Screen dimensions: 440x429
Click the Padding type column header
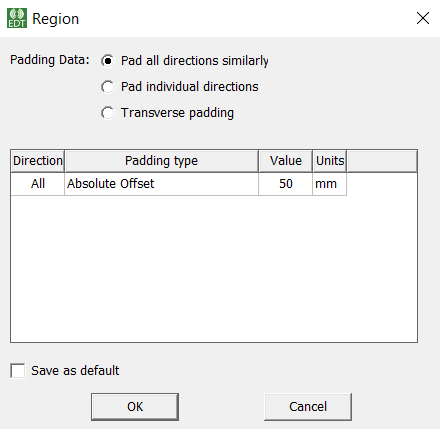pyautogui.click(x=161, y=161)
